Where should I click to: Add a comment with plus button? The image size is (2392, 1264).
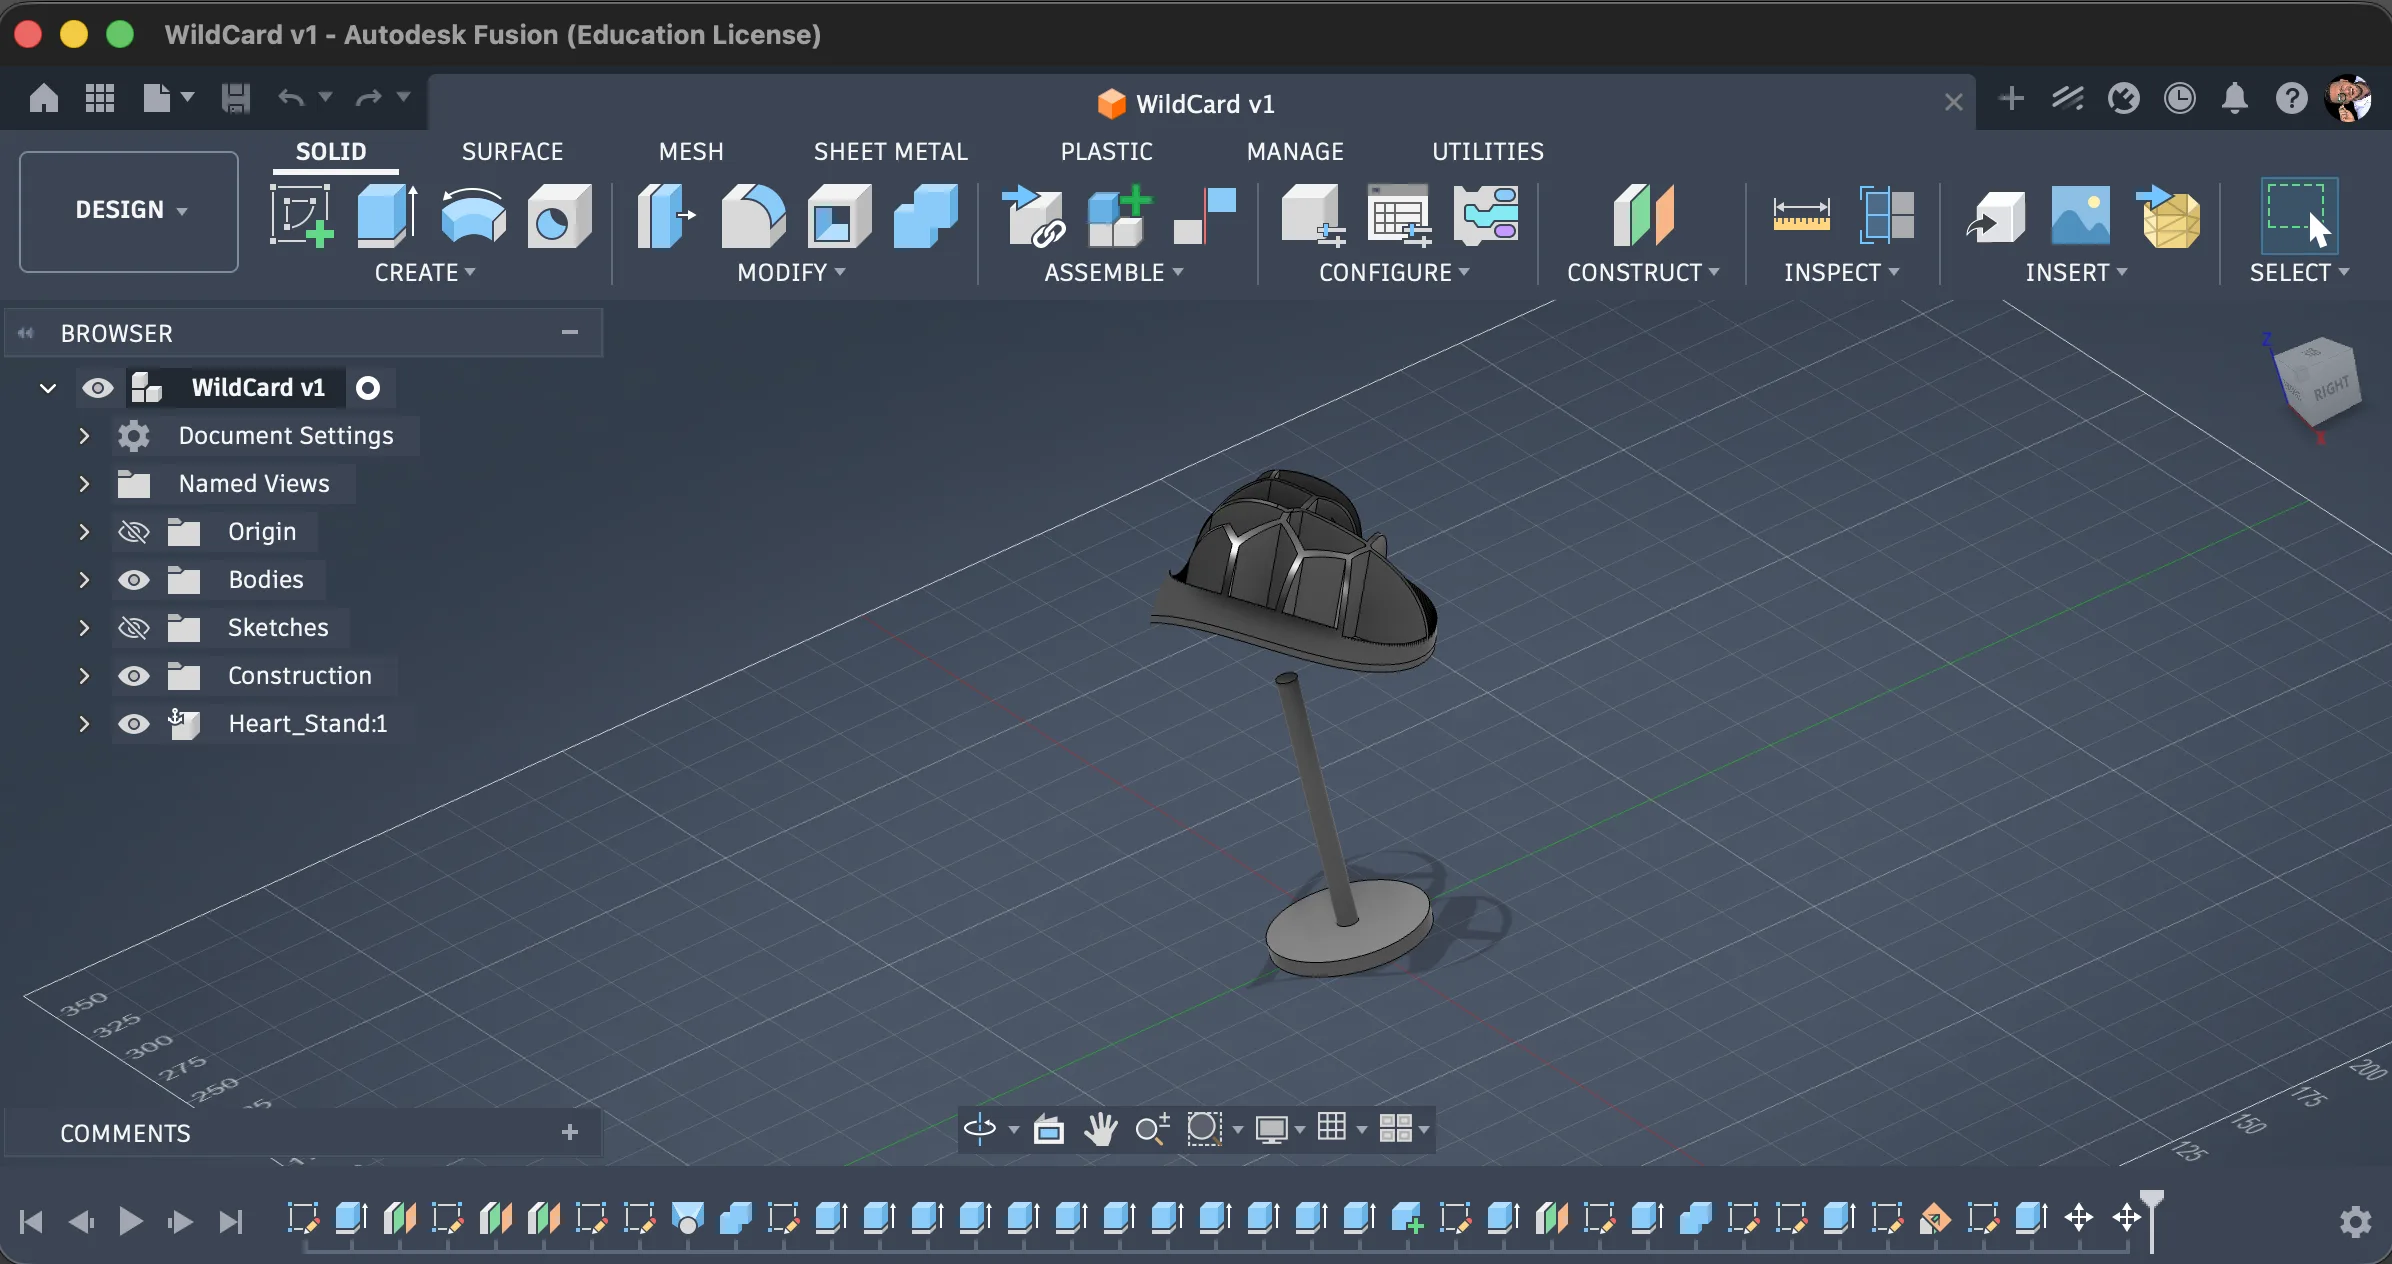570,1132
